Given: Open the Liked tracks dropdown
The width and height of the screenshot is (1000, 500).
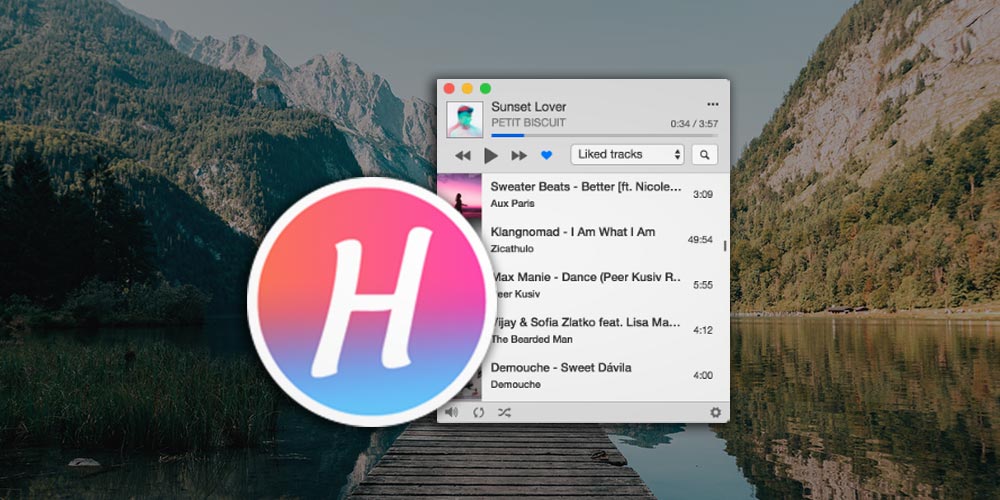Looking at the screenshot, I should [x=627, y=154].
